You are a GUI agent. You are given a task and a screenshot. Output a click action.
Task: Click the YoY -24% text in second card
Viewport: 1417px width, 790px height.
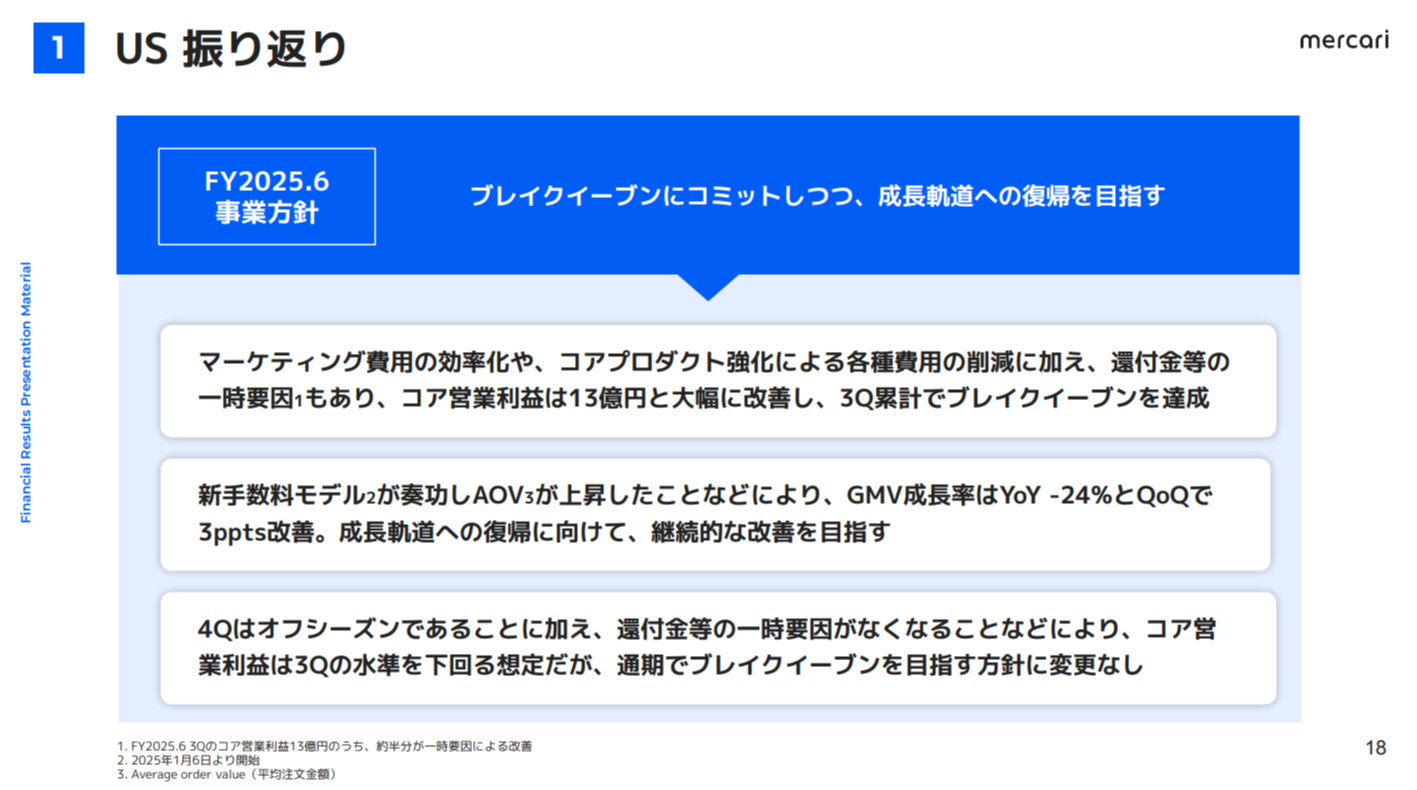(1067, 496)
